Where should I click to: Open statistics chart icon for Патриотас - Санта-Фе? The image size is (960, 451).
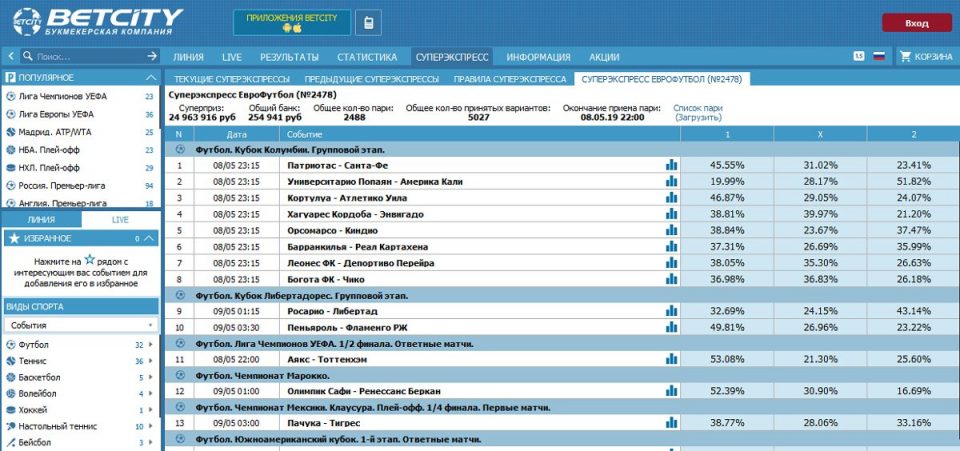pos(671,164)
